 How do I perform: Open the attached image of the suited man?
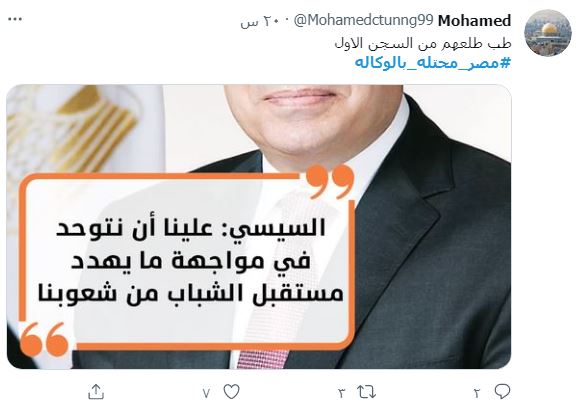point(259,227)
